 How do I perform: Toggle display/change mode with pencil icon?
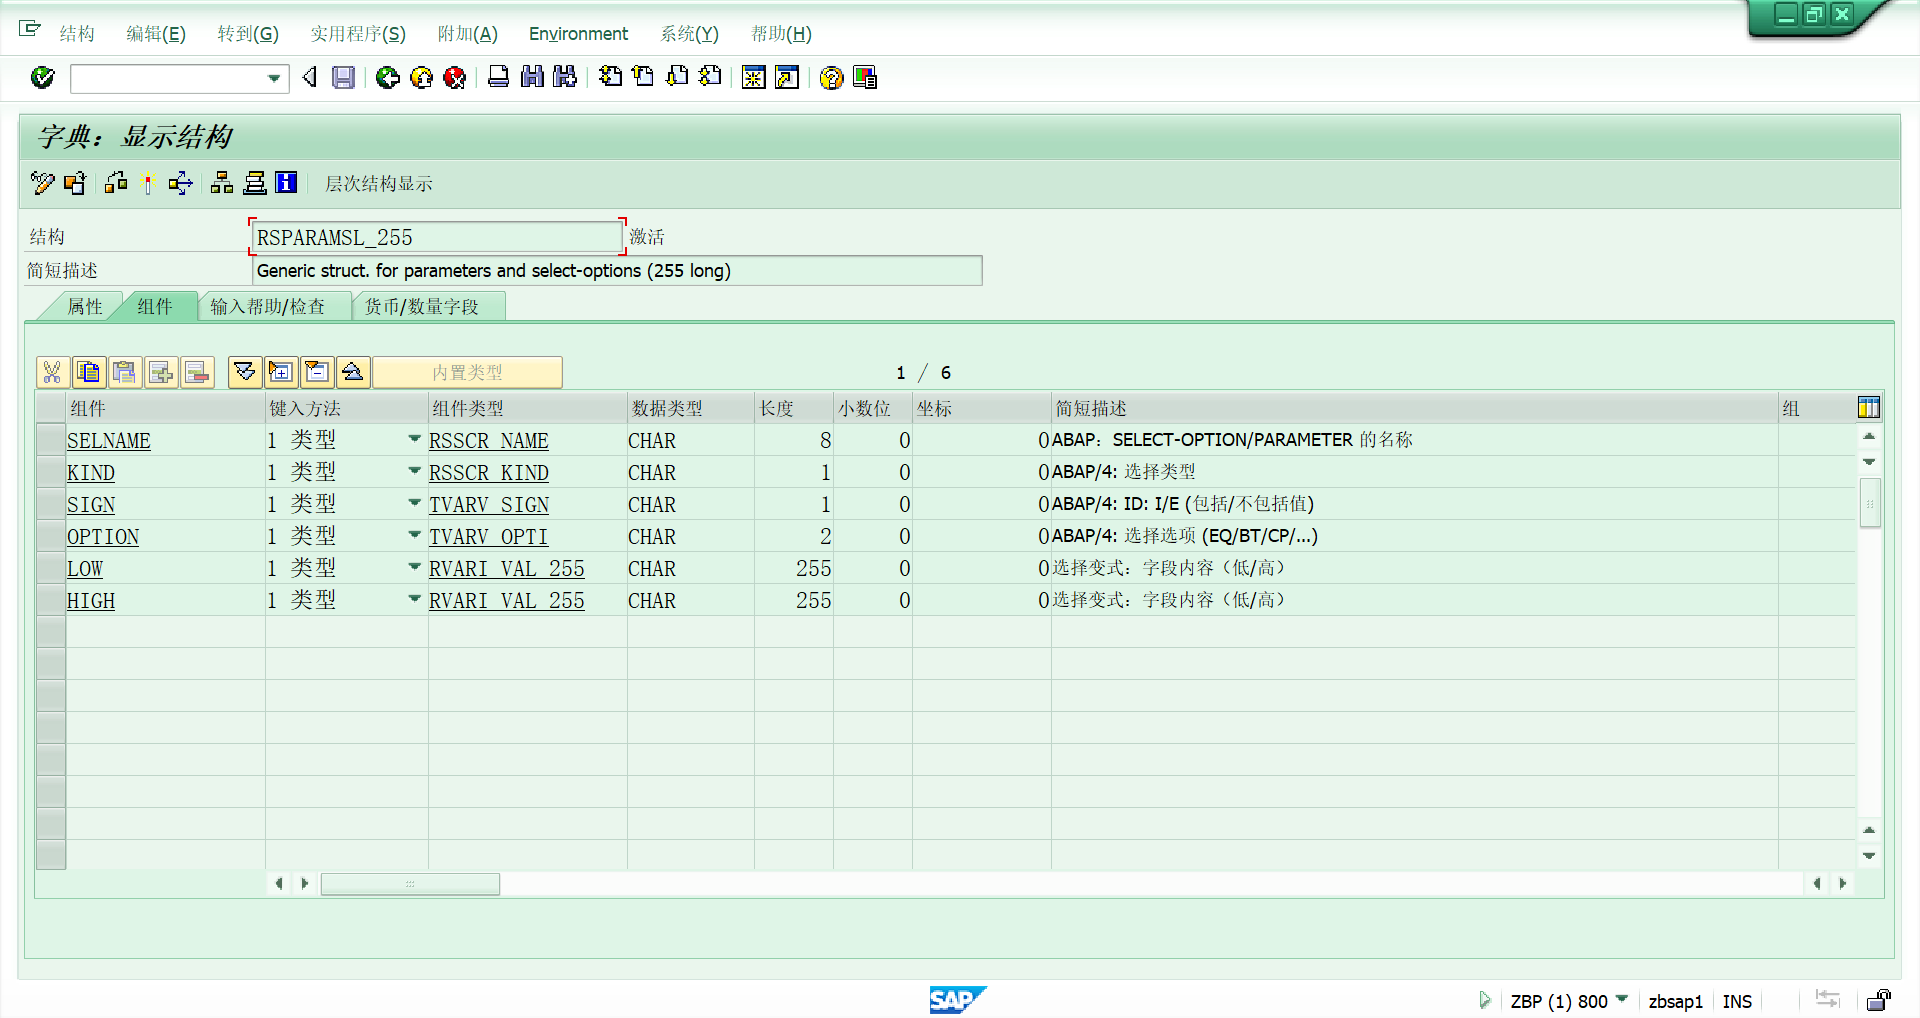41,183
